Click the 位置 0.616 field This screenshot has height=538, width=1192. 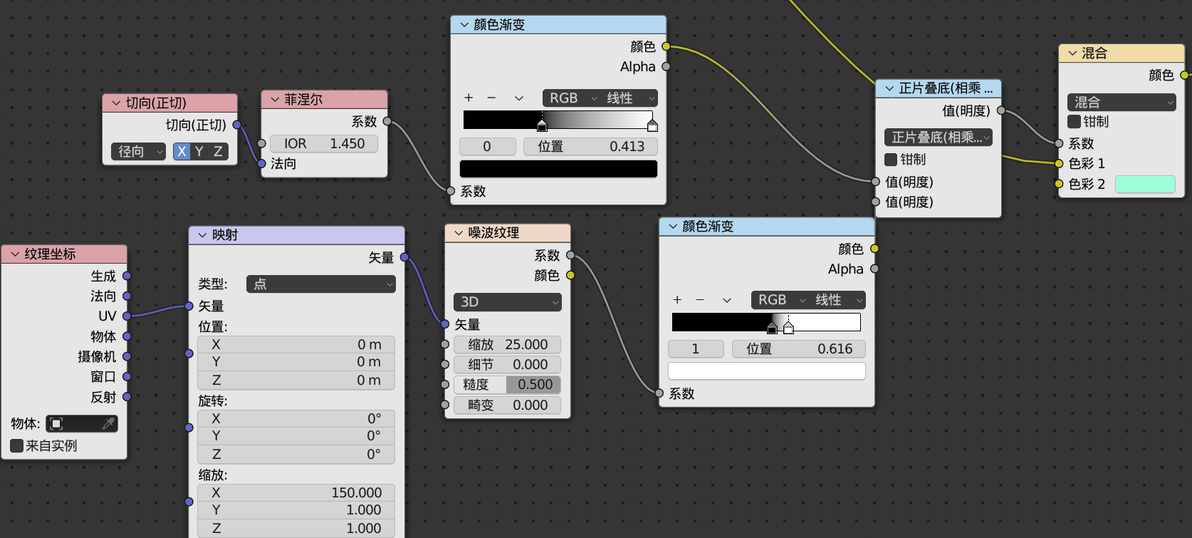[799, 350]
